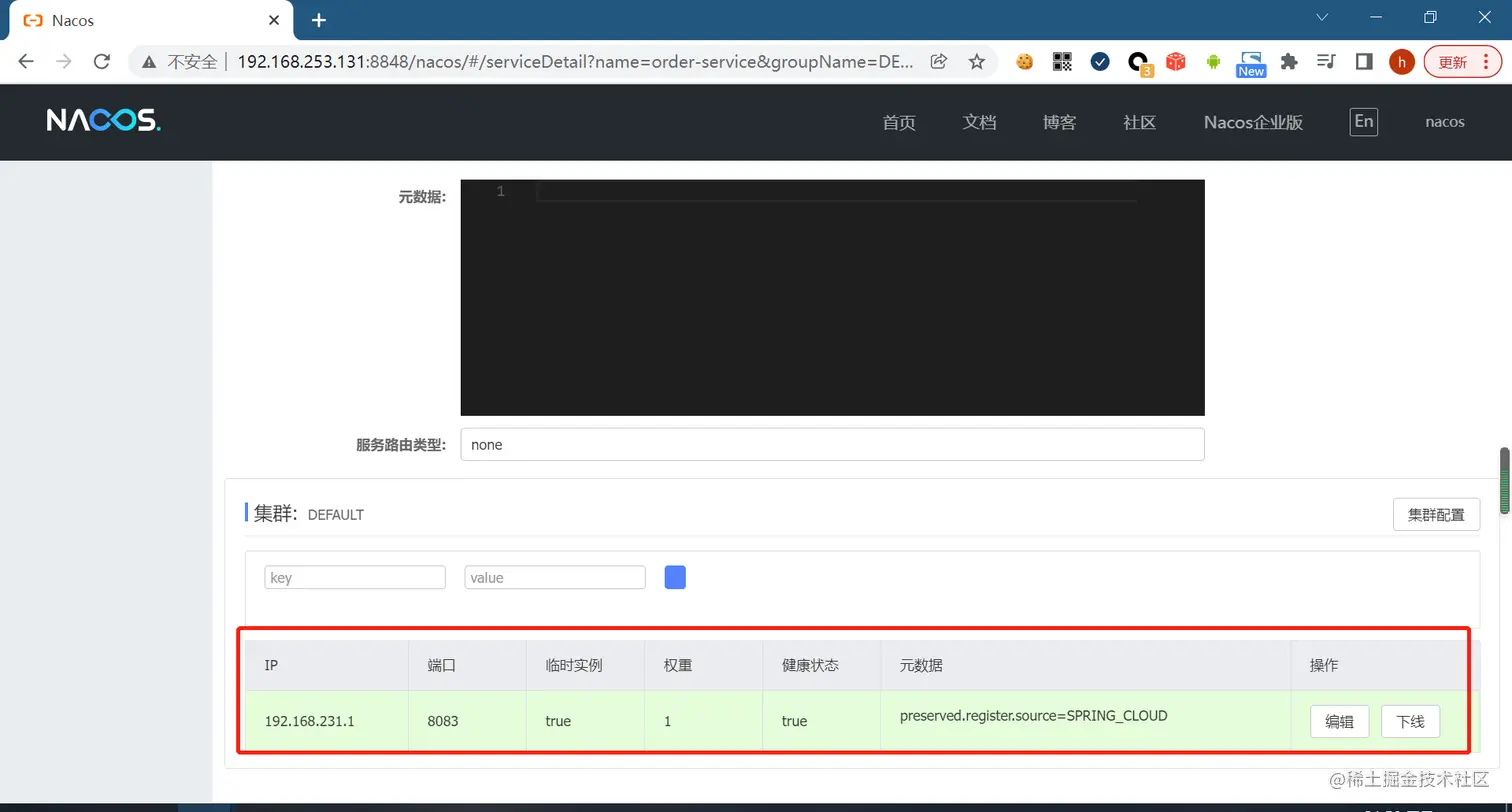Open the profile avatar 'h'
This screenshot has height=812, width=1512.
click(1402, 62)
